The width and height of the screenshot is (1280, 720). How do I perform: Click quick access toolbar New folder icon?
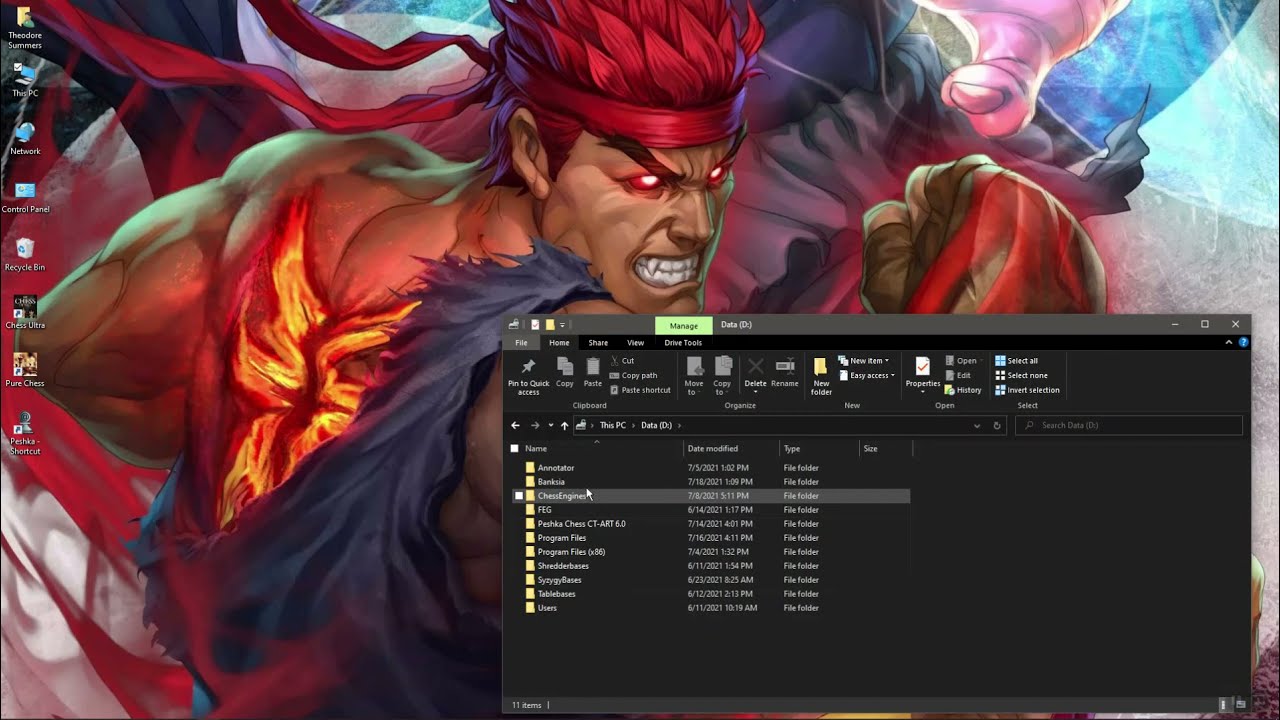(550, 324)
